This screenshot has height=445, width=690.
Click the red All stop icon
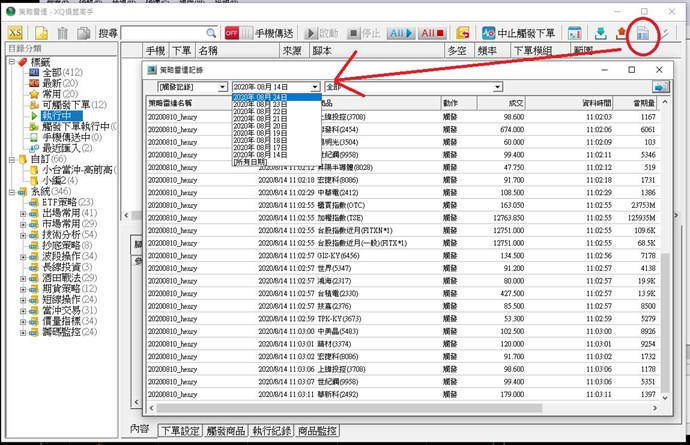(433, 33)
